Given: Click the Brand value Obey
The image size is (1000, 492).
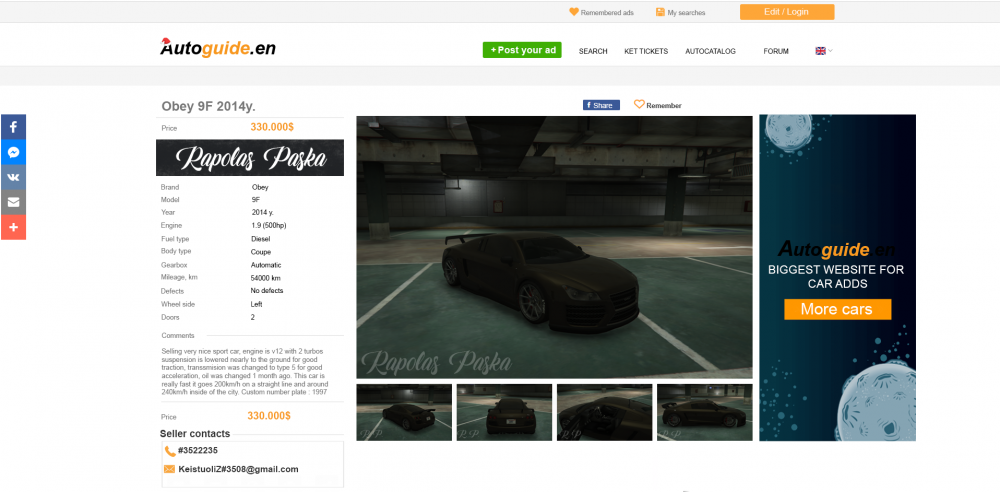Looking at the screenshot, I should [260, 188].
